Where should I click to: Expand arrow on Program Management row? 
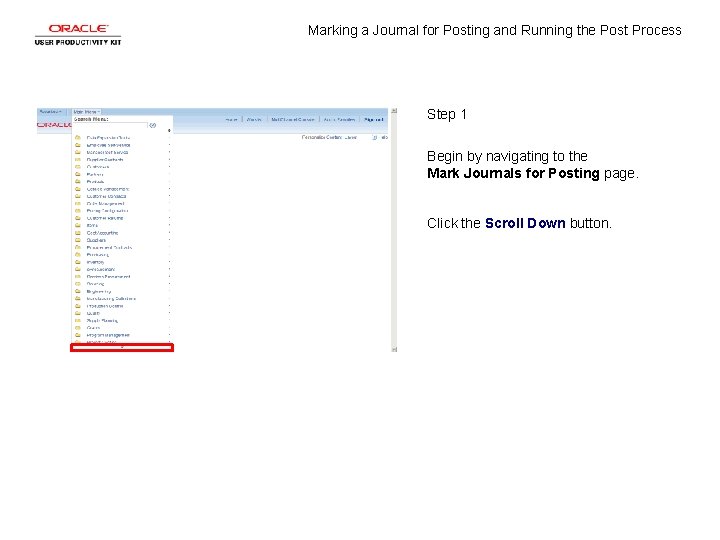pos(169,335)
